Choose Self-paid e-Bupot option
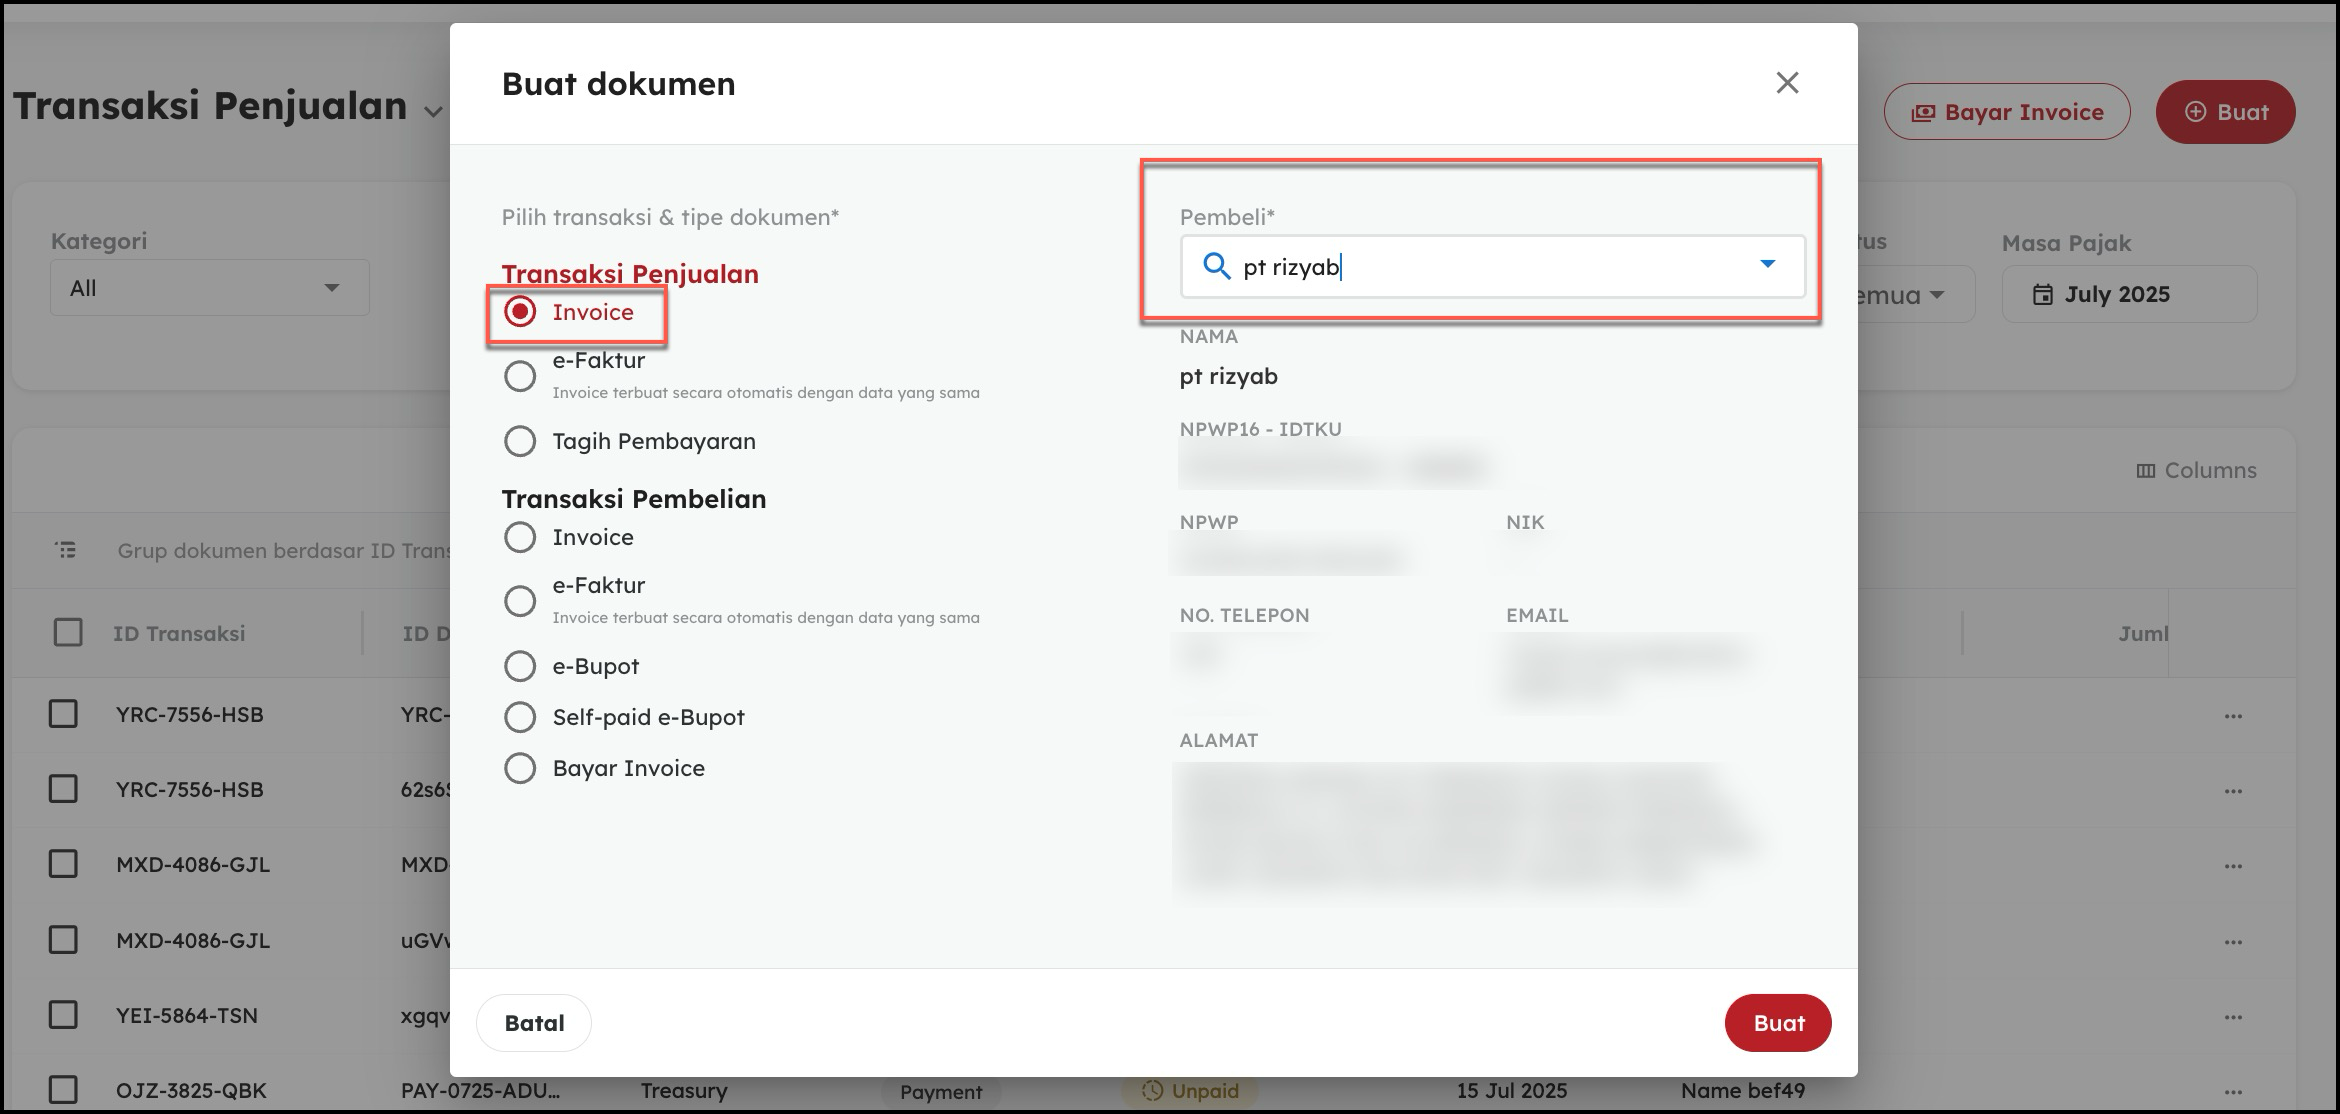The image size is (2340, 1114). point(520,717)
